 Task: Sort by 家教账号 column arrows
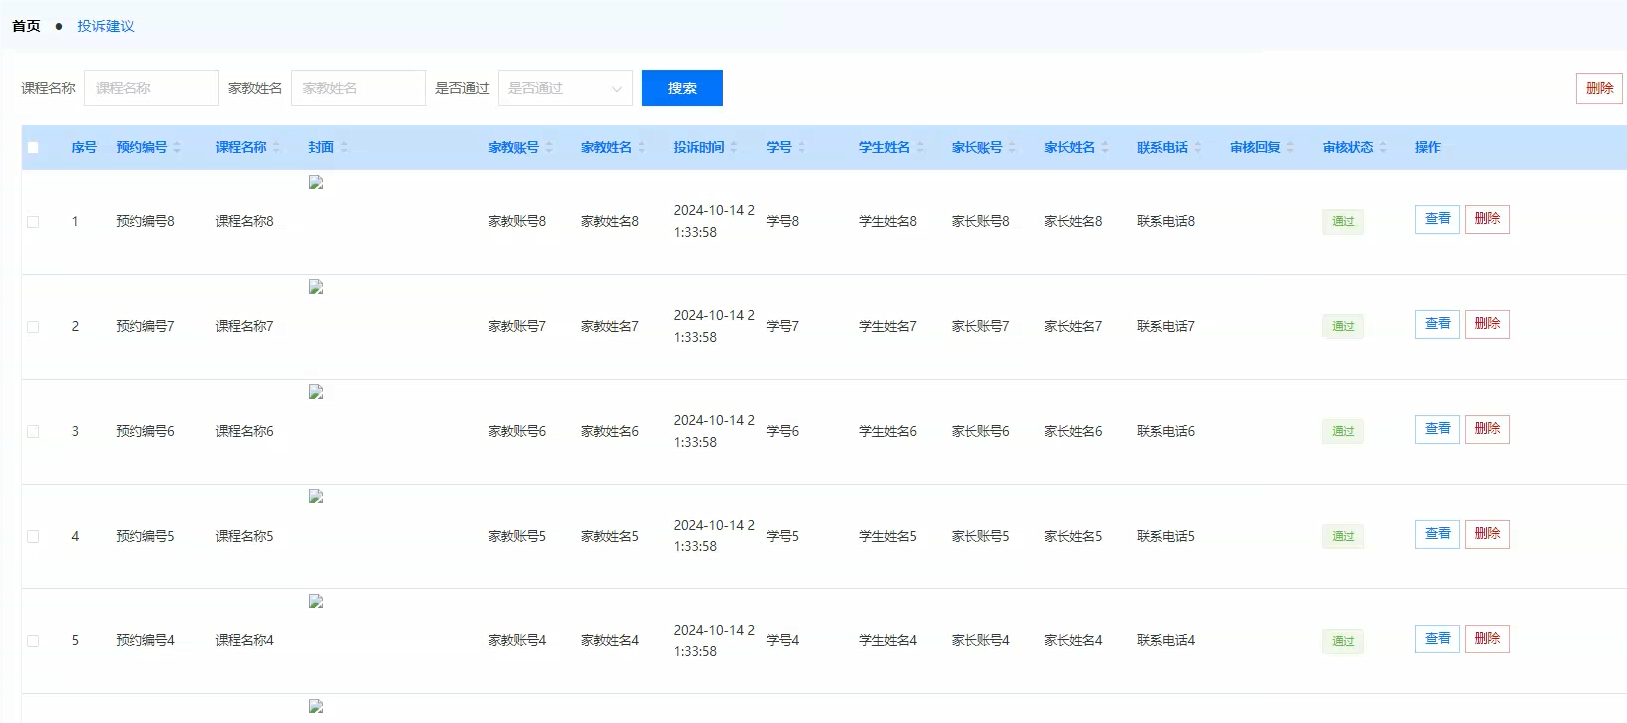point(549,147)
